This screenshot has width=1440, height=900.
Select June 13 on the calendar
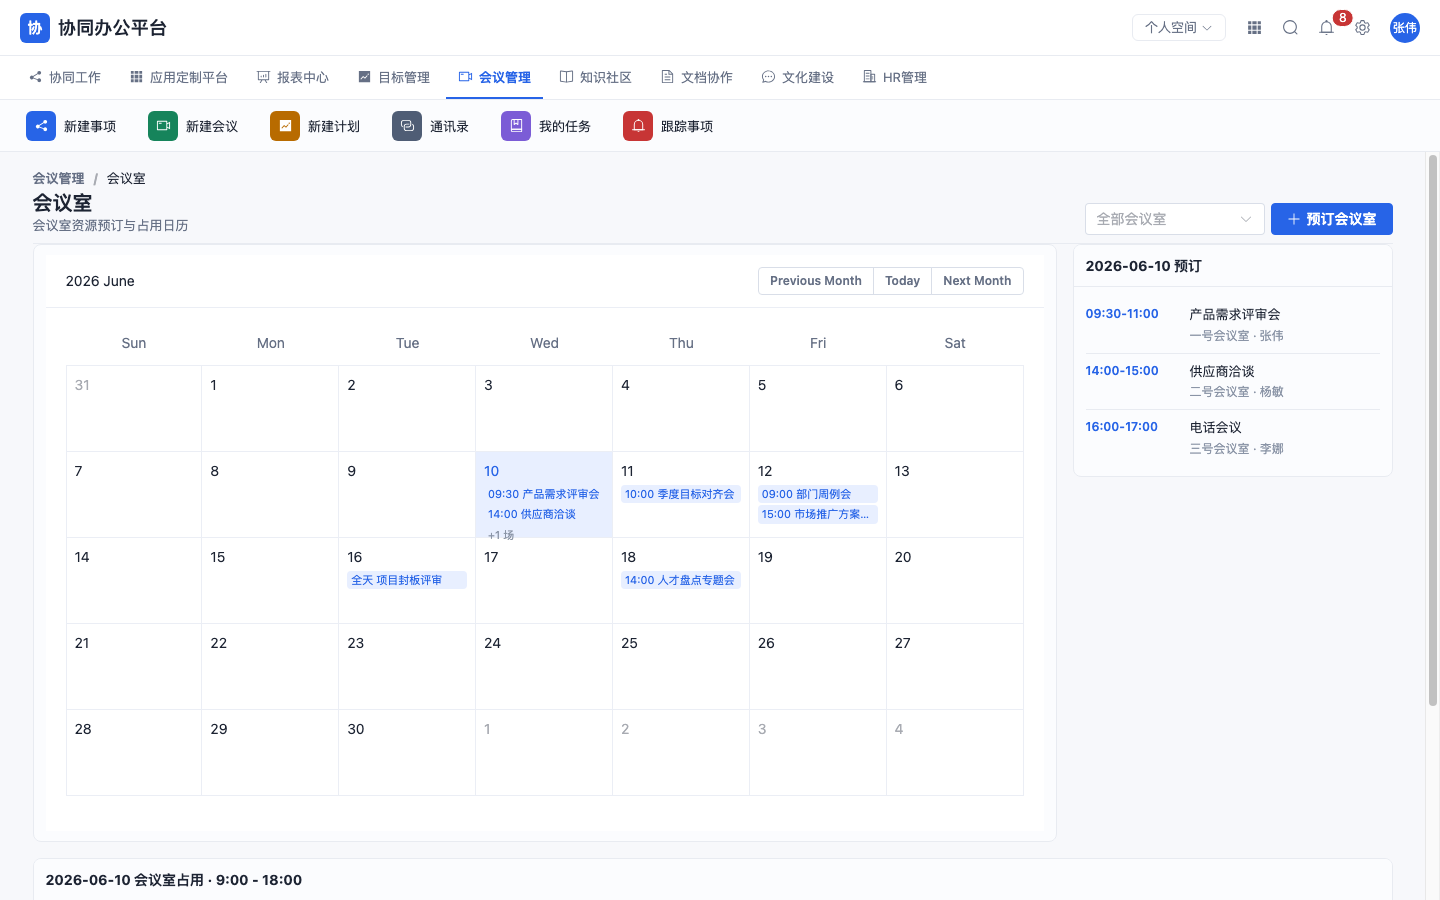point(955,494)
